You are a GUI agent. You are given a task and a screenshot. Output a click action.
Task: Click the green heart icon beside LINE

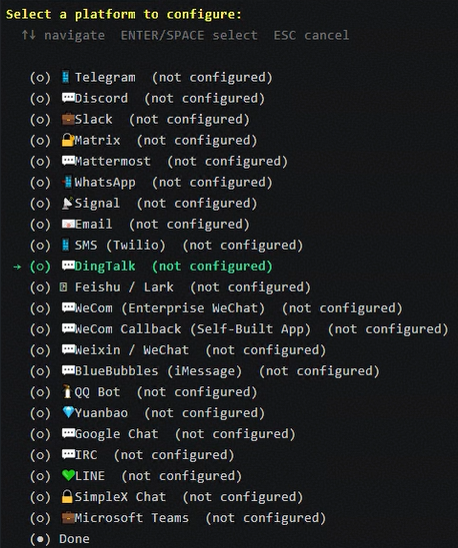point(68,475)
